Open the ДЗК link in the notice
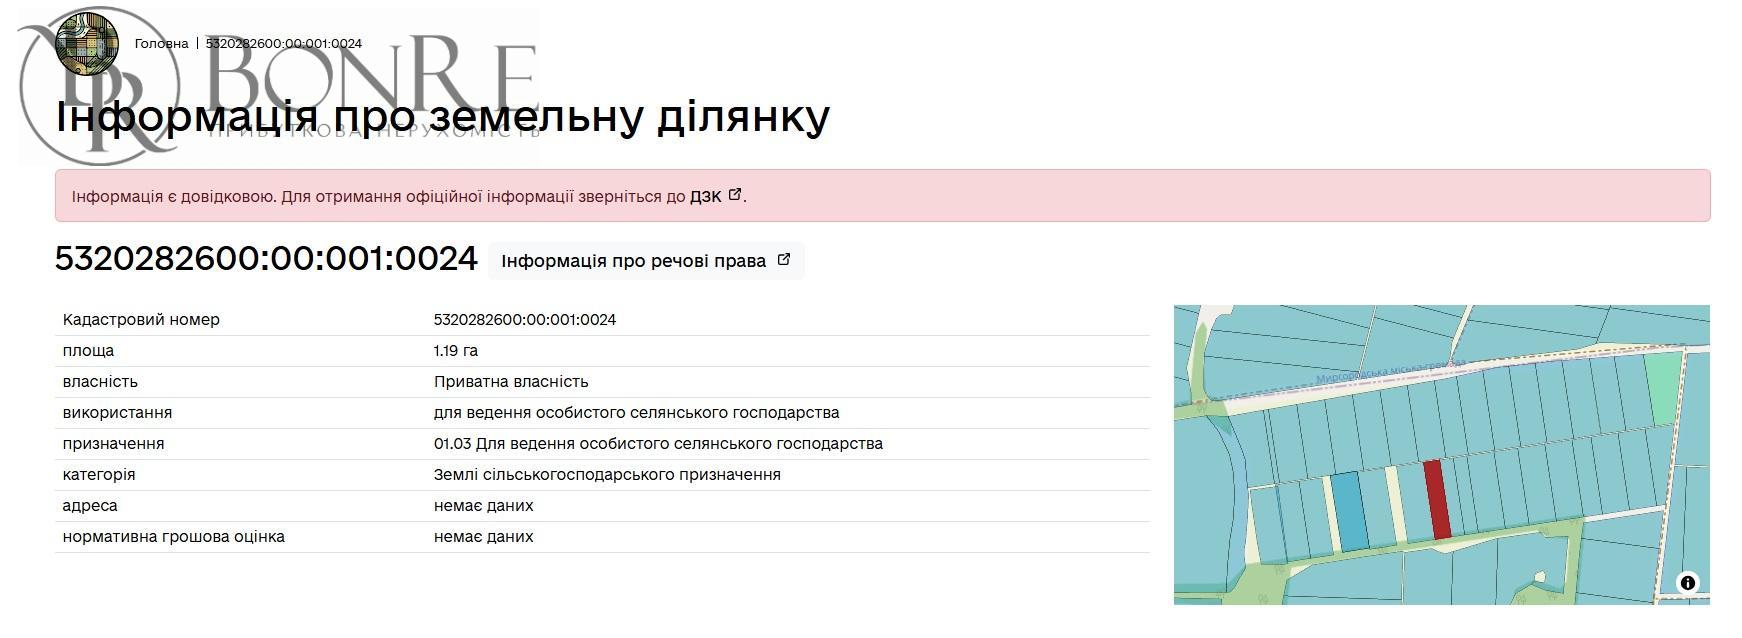 click(x=705, y=196)
